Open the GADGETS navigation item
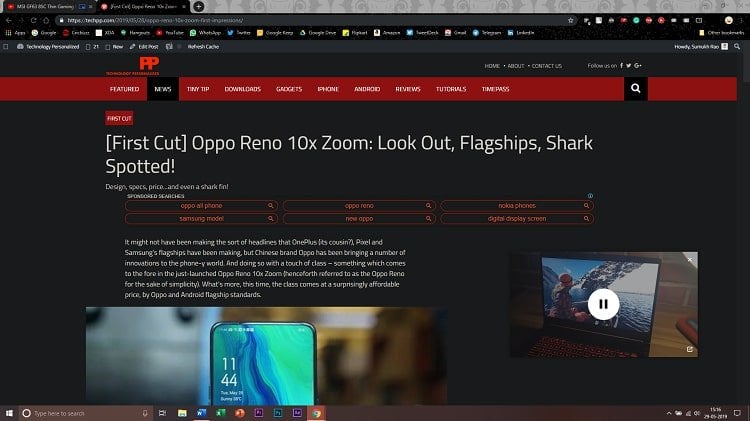 tap(289, 89)
